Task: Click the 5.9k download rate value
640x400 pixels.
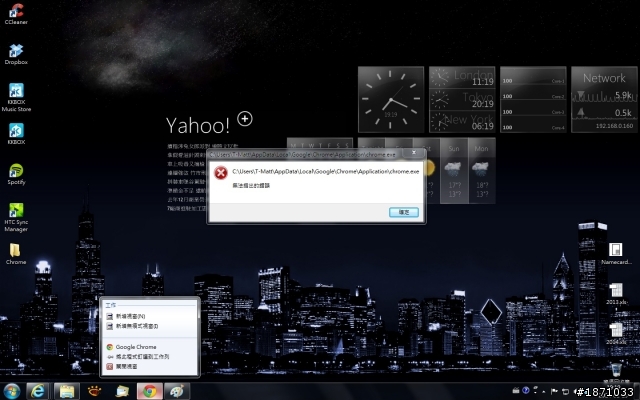Action: coord(623,95)
